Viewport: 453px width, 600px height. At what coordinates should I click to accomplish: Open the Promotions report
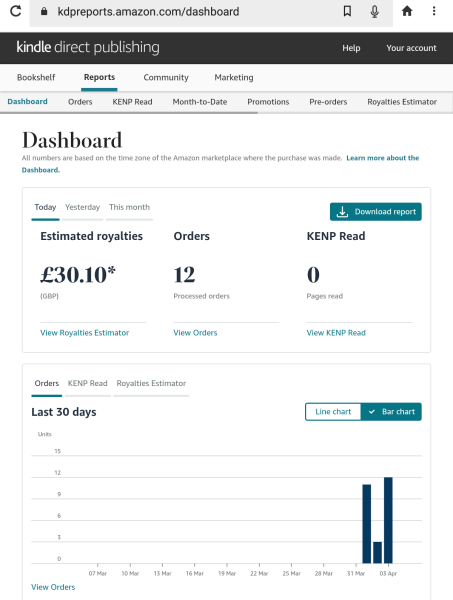[x=268, y=102]
